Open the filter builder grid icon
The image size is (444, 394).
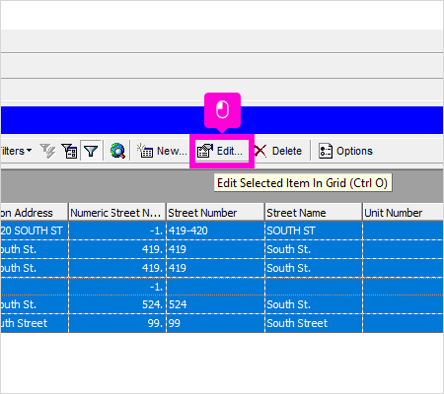pos(69,151)
